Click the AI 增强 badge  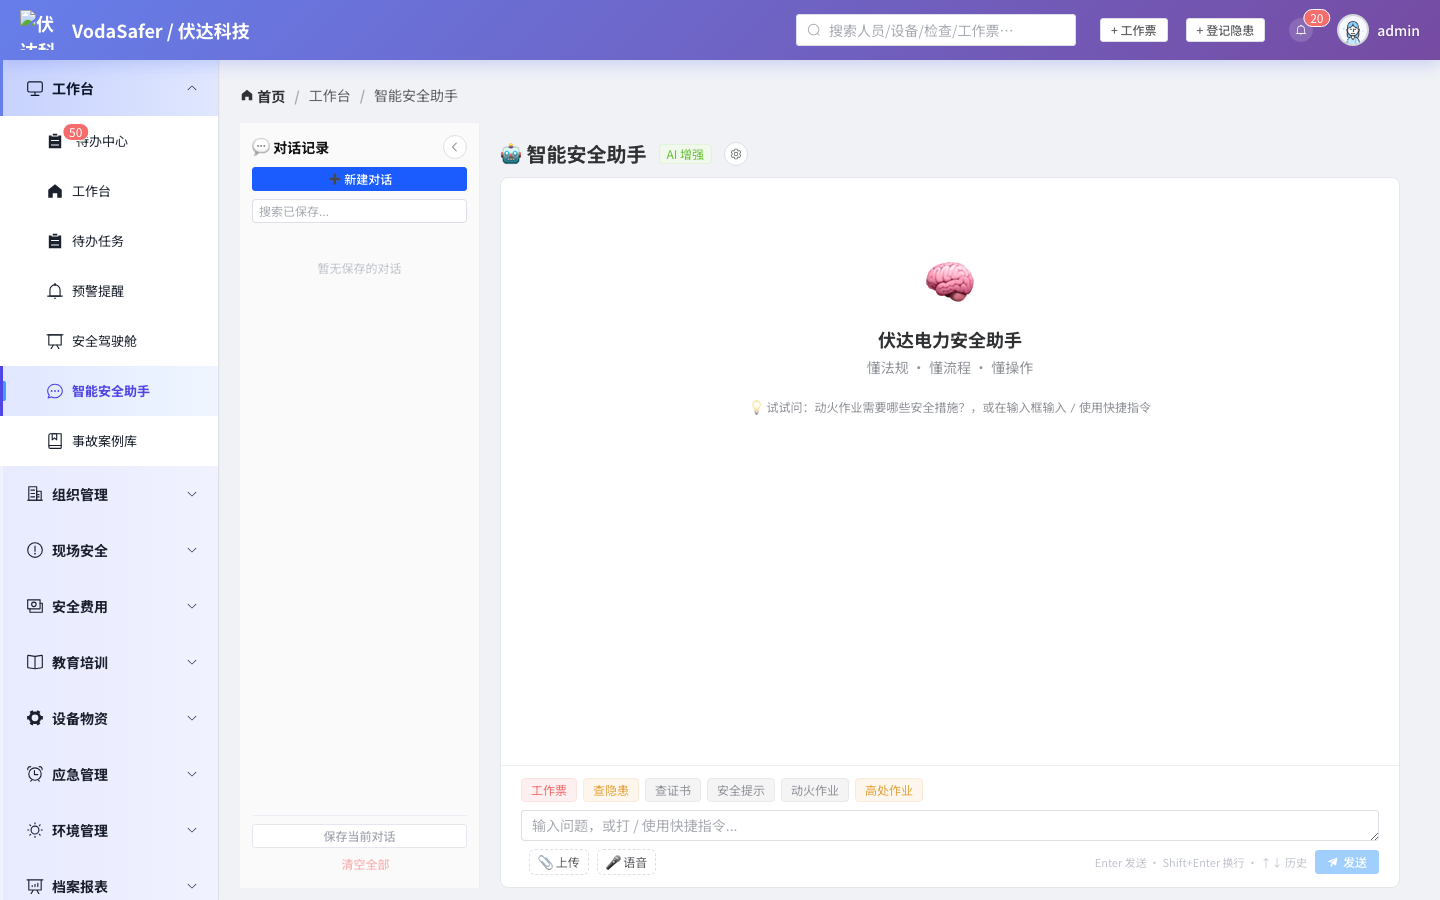pos(685,154)
